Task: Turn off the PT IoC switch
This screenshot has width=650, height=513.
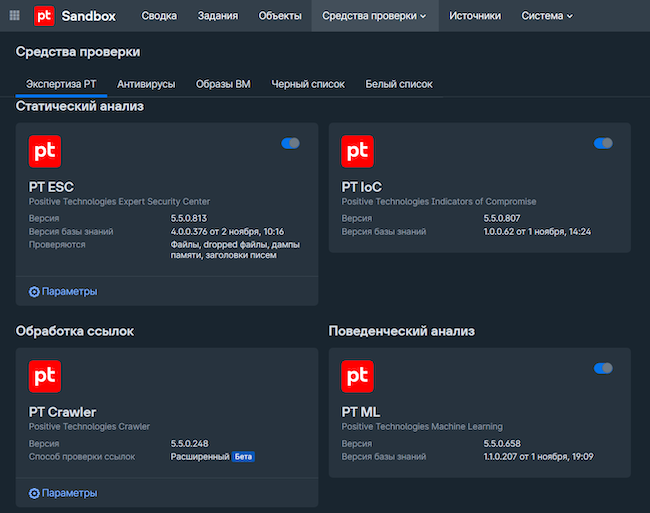Action: 603,143
